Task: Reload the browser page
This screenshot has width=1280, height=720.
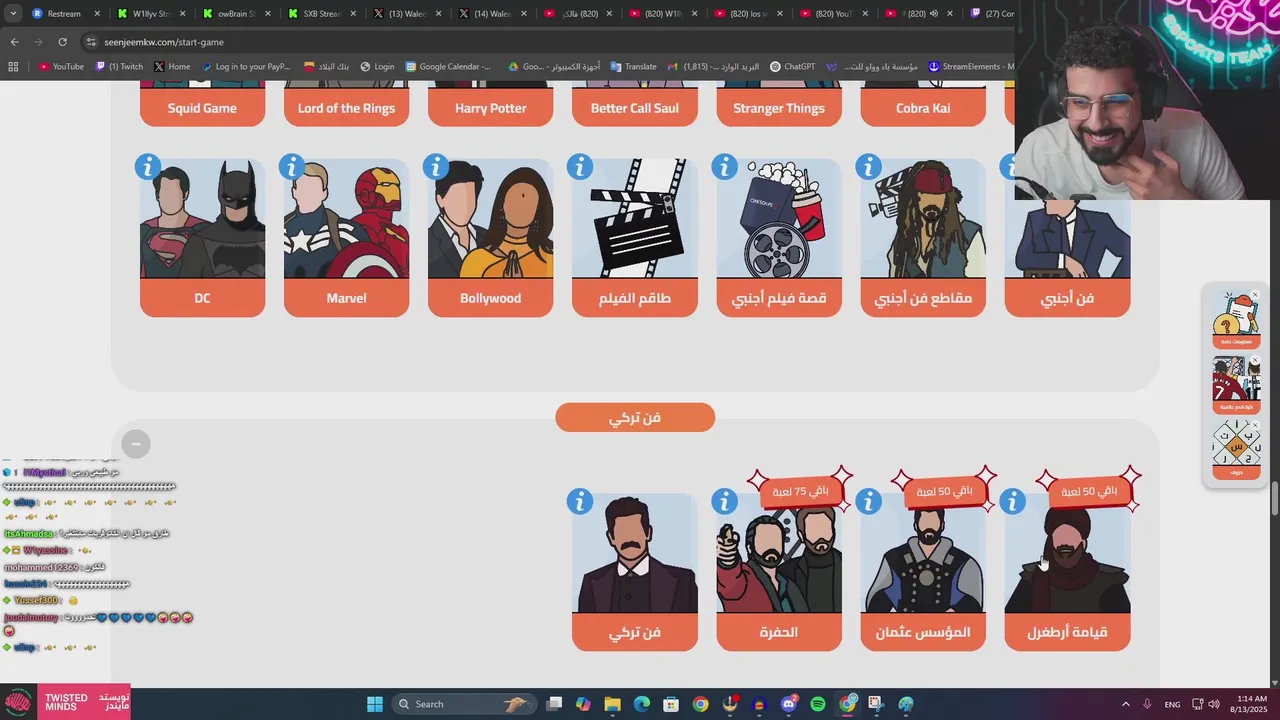Action: point(62,42)
